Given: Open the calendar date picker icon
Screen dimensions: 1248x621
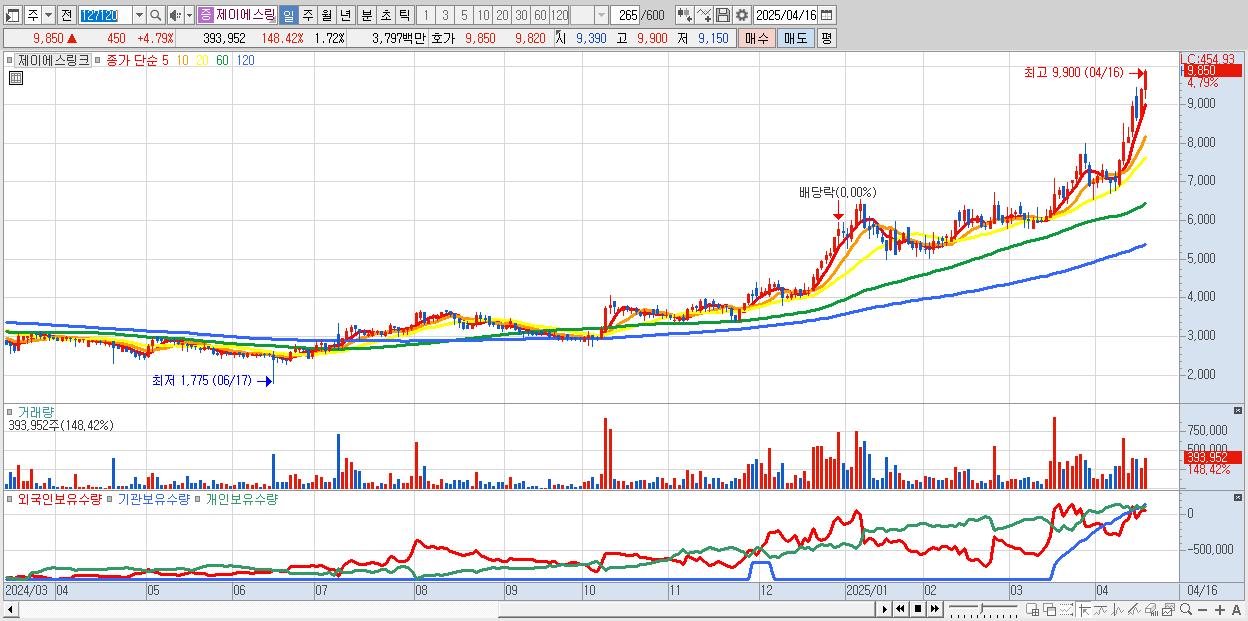Looking at the screenshot, I should click(826, 15).
